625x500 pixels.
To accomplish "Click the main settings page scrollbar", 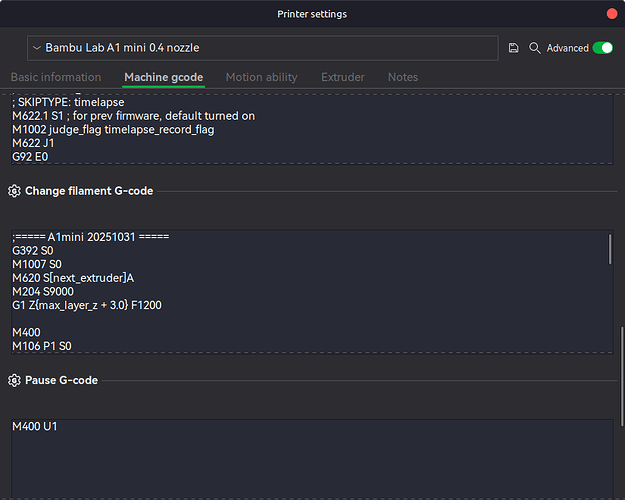I will [622, 376].
